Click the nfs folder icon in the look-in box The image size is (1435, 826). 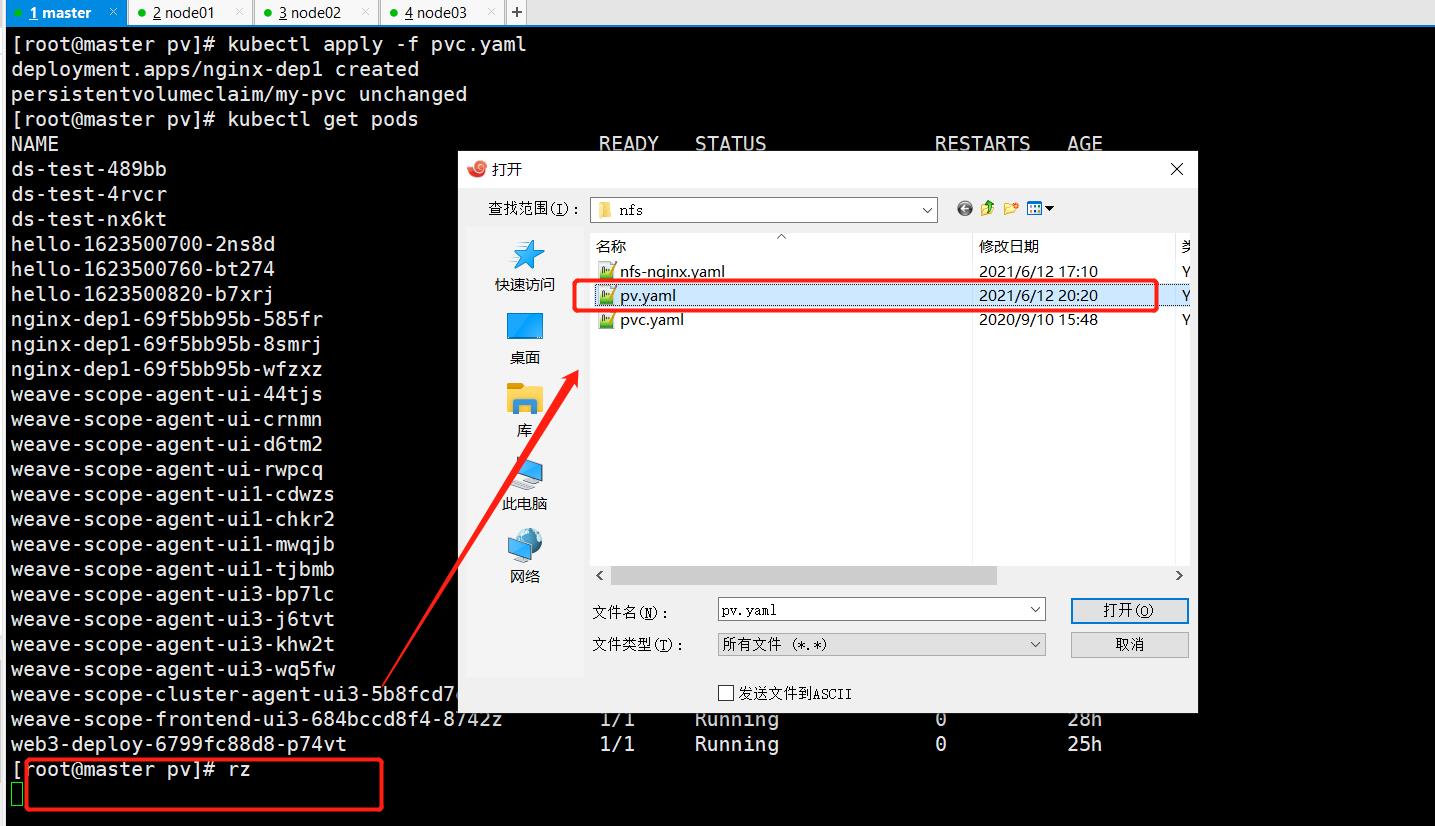[605, 210]
